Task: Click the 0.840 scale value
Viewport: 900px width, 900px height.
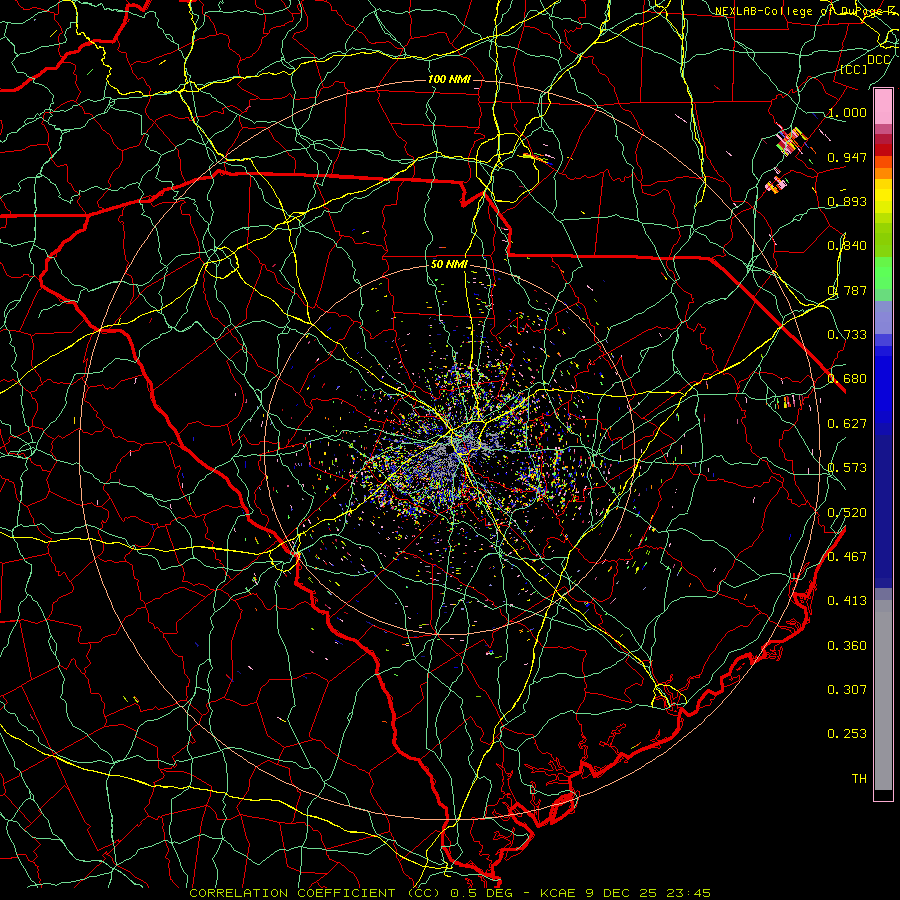Action: click(x=847, y=246)
